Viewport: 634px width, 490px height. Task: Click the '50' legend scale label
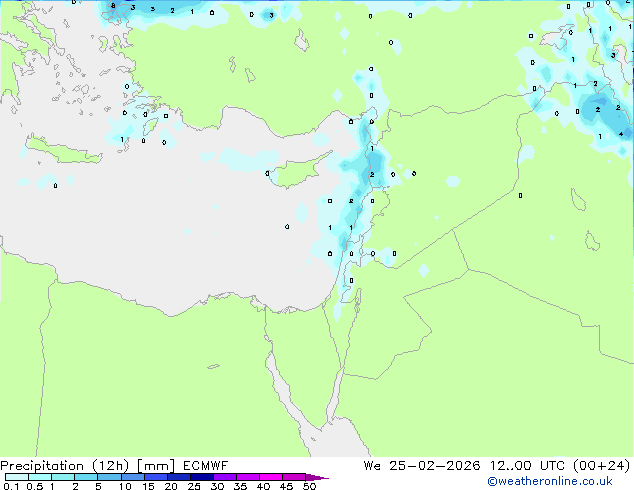pos(309,486)
